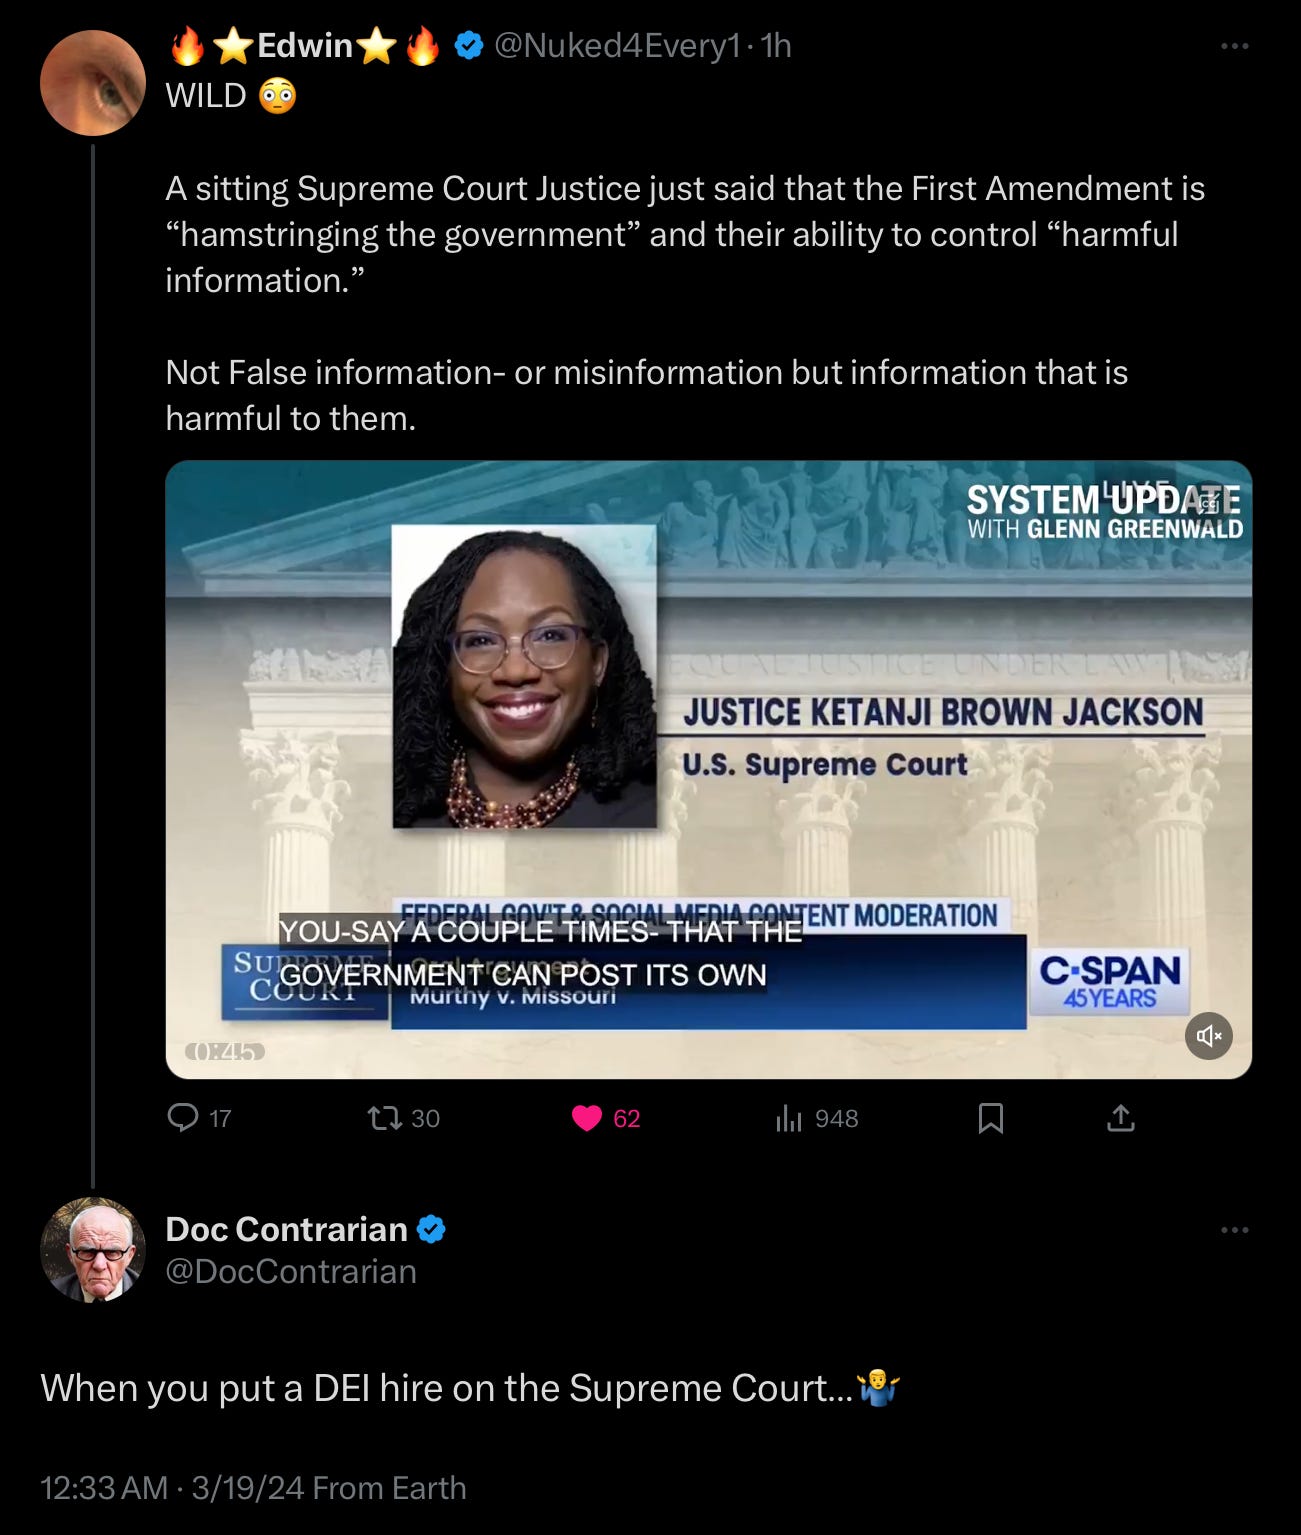Play the Ketanji Brown Jackson video
This screenshot has height=1535, width=1301.
point(708,770)
